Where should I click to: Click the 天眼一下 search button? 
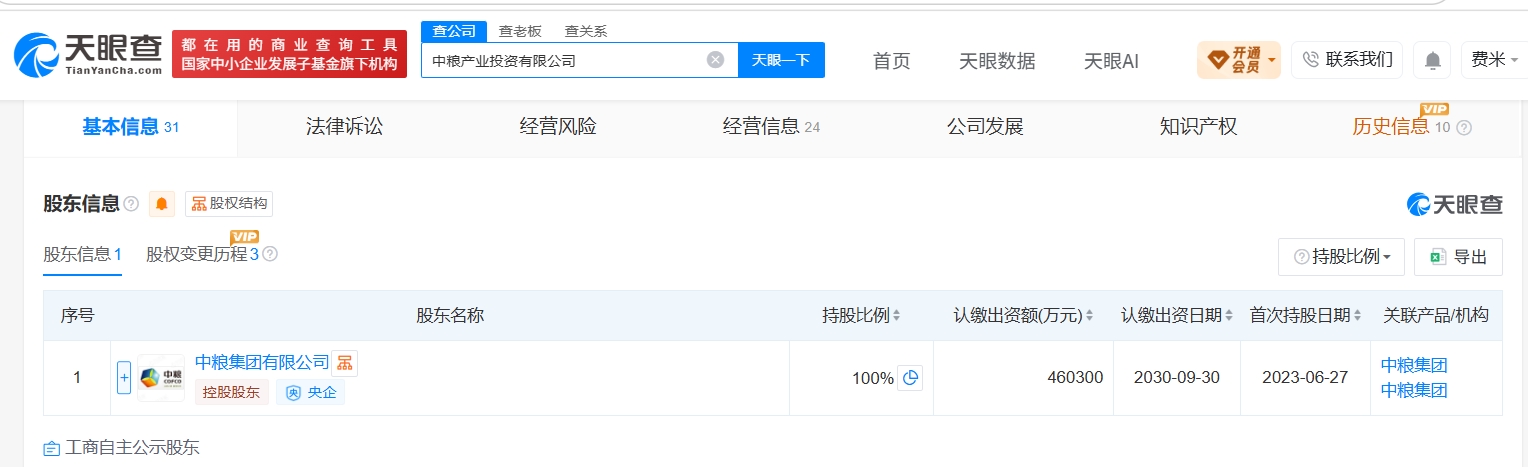[781, 60]
